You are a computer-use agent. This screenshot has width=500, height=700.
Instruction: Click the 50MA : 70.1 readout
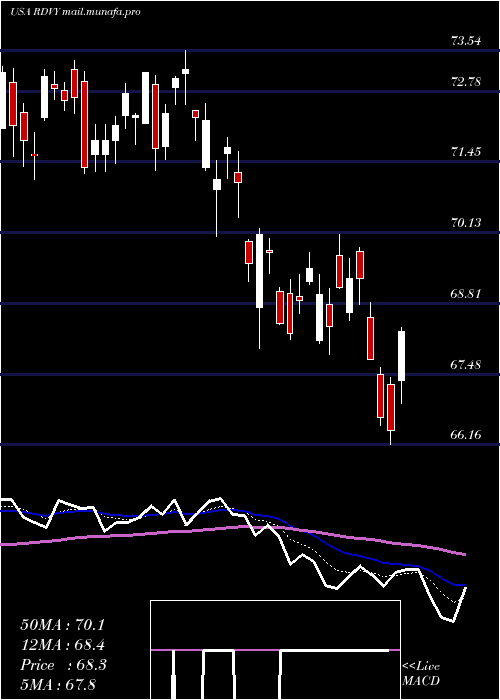[62, 625]
